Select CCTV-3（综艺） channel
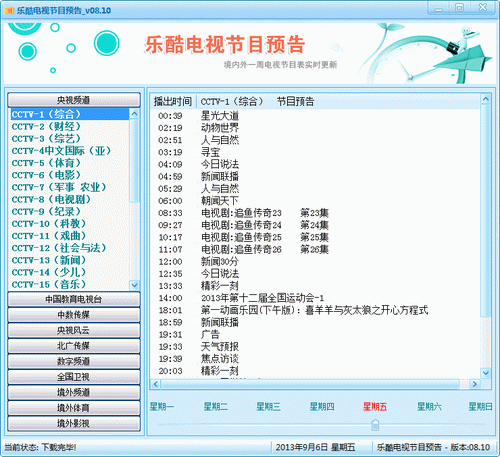500x457 pixels. pyautogui.click(x=69, y=139)
